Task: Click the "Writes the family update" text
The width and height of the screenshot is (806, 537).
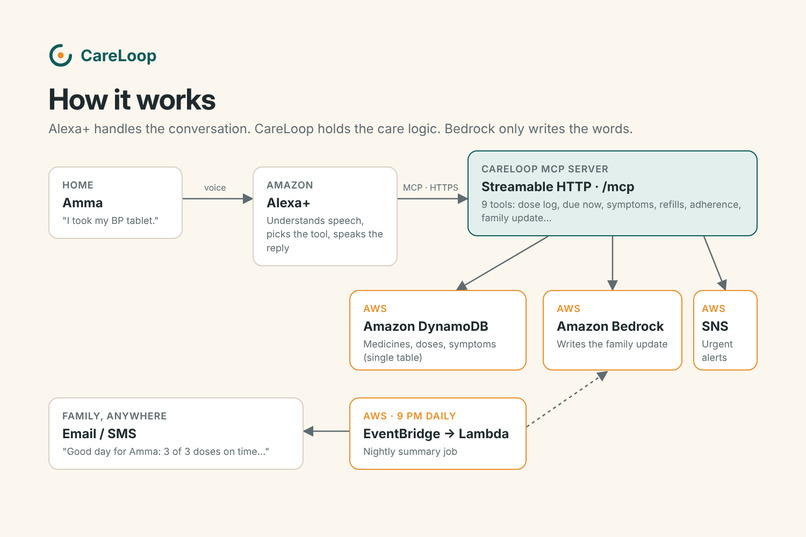Action: [x=612, y=344]
